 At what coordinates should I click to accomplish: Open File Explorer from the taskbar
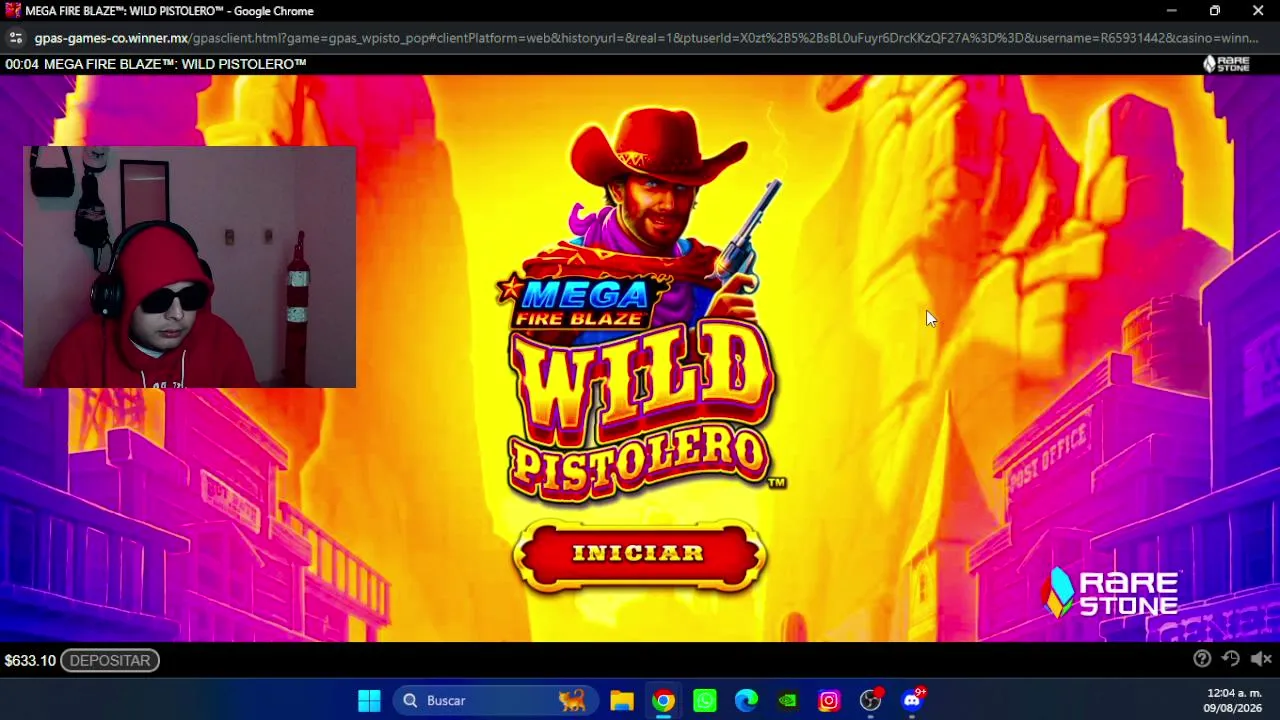point(622,701)
